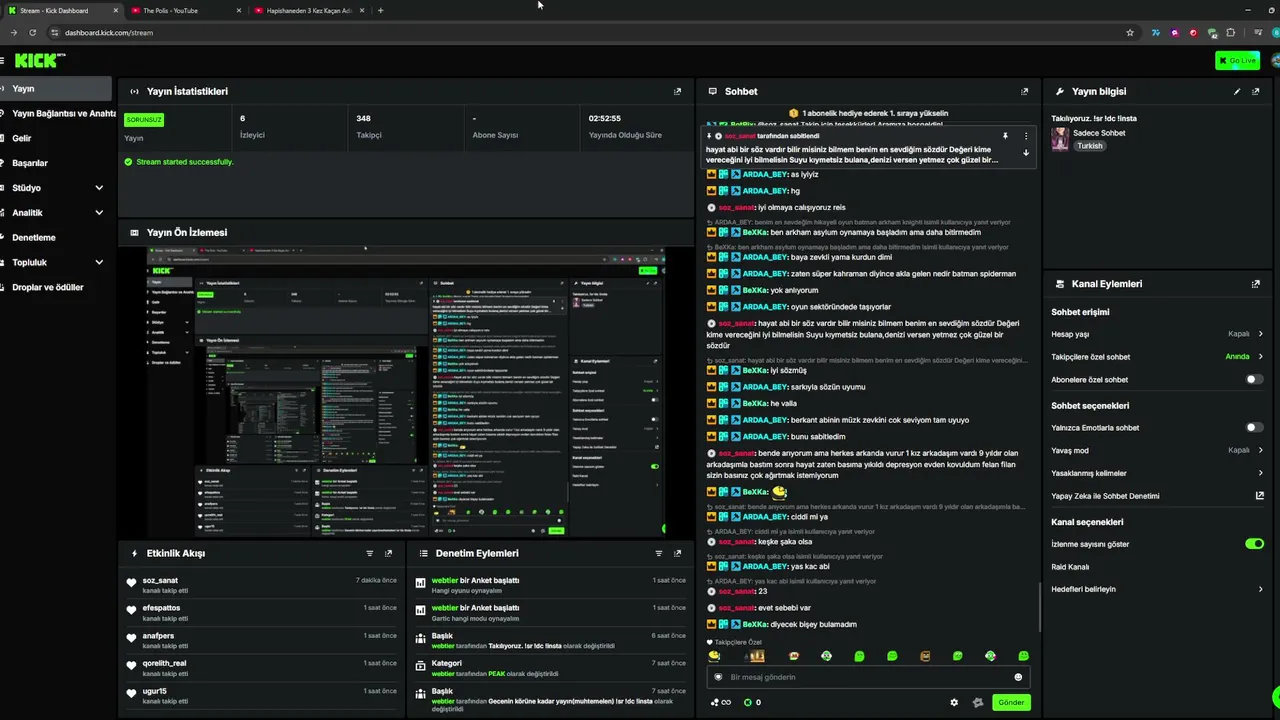Bookmark this page with star icon
Image resolution: width=1280 pixels, height=720 pixels.
click(1130, 33)
